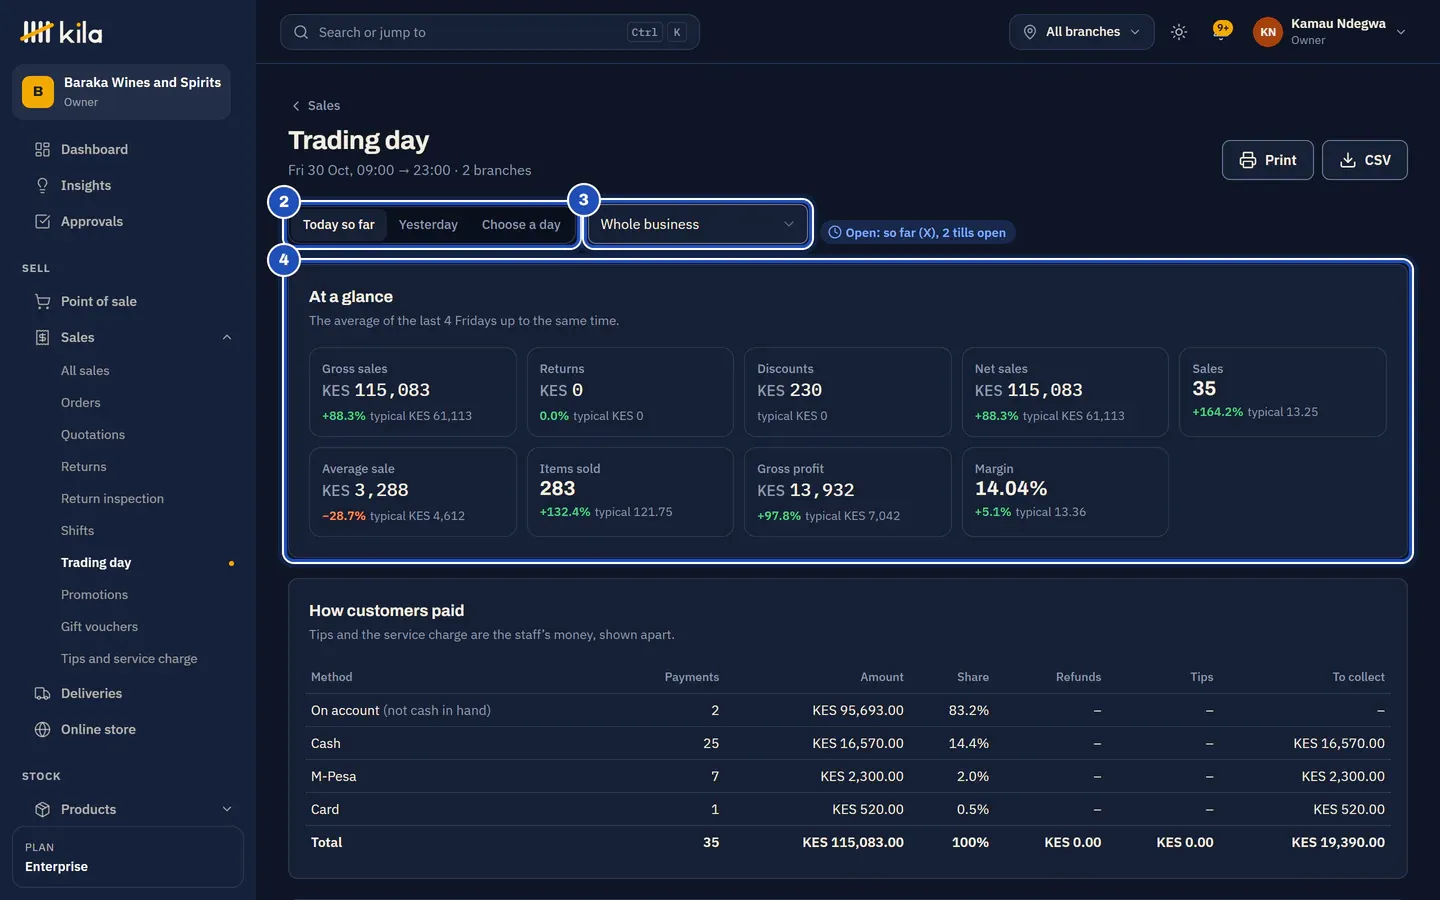The image size is (1440, 900).
Task: Go to Orders page
Action: [81, 402]
